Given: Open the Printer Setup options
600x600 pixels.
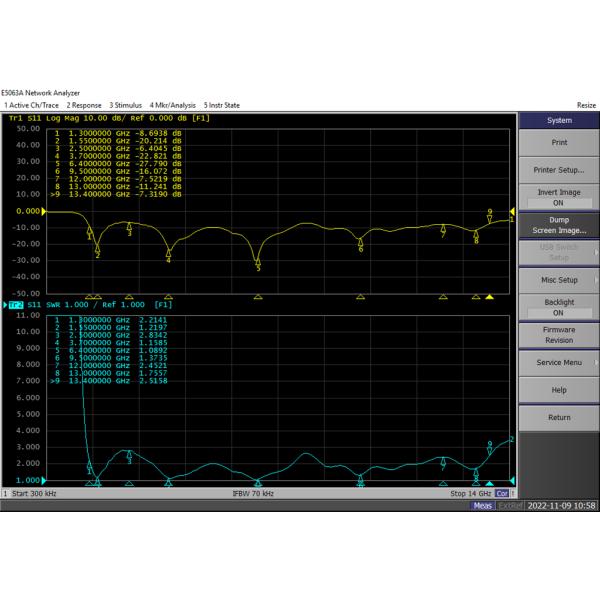Looking at the screenshot, I should (558, 170).
